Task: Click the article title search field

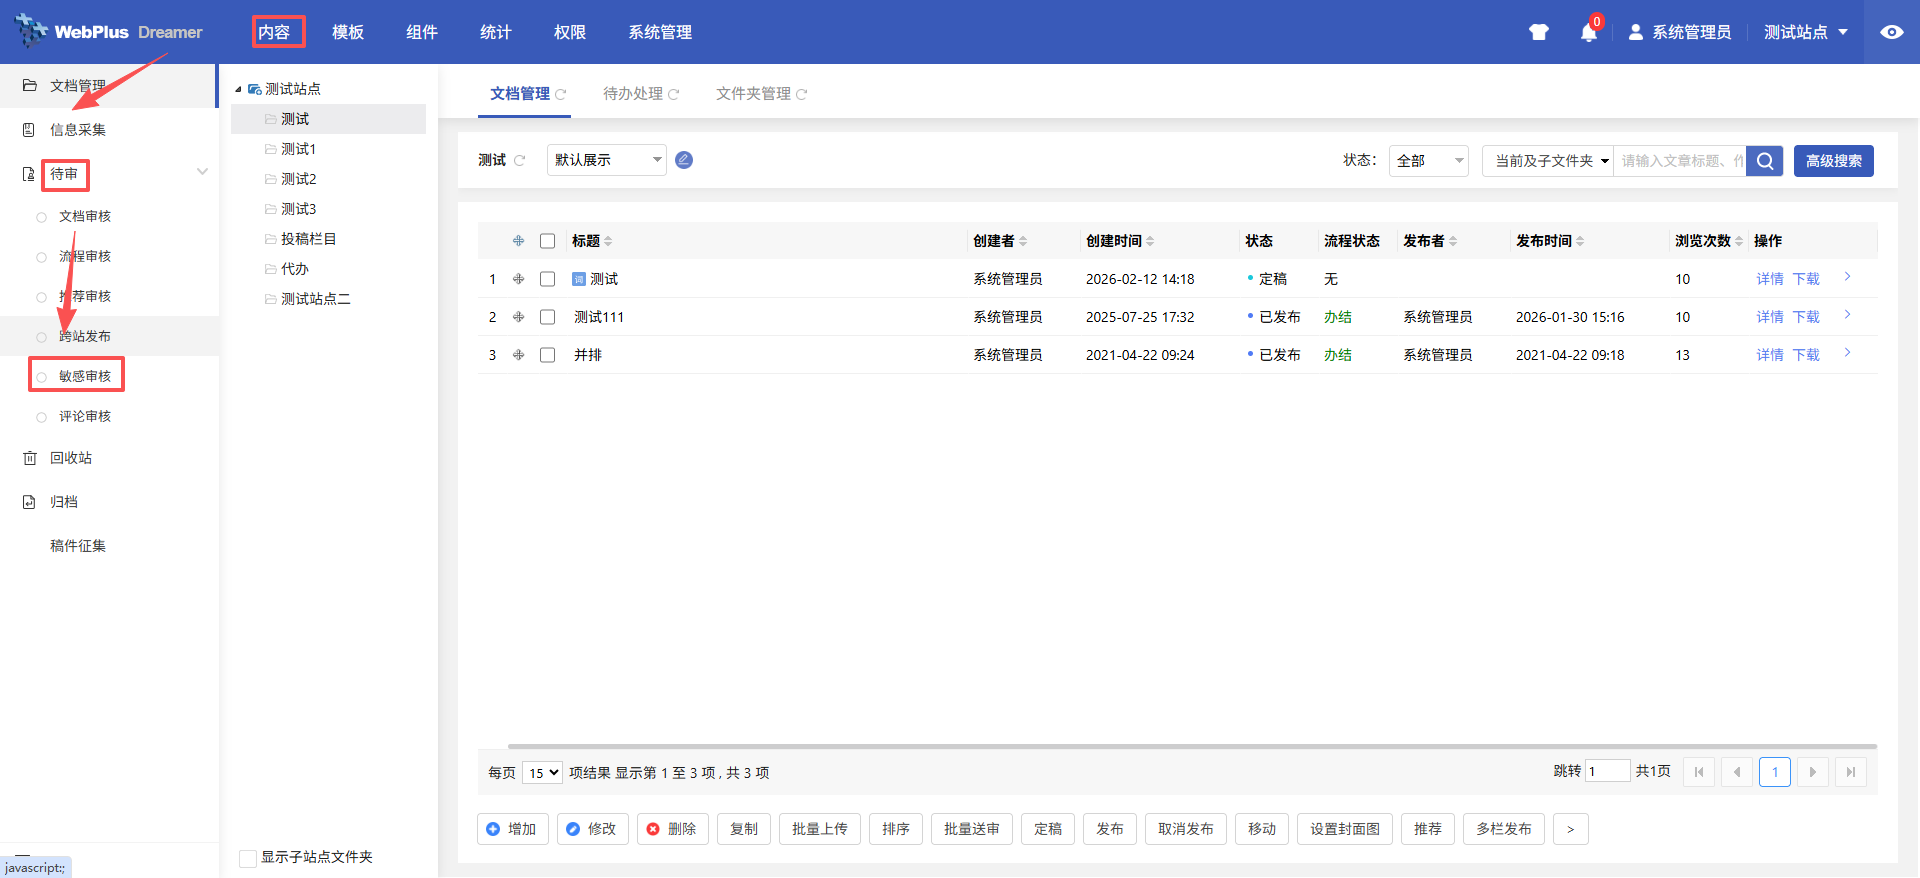Action: (x=1679, y=161)
